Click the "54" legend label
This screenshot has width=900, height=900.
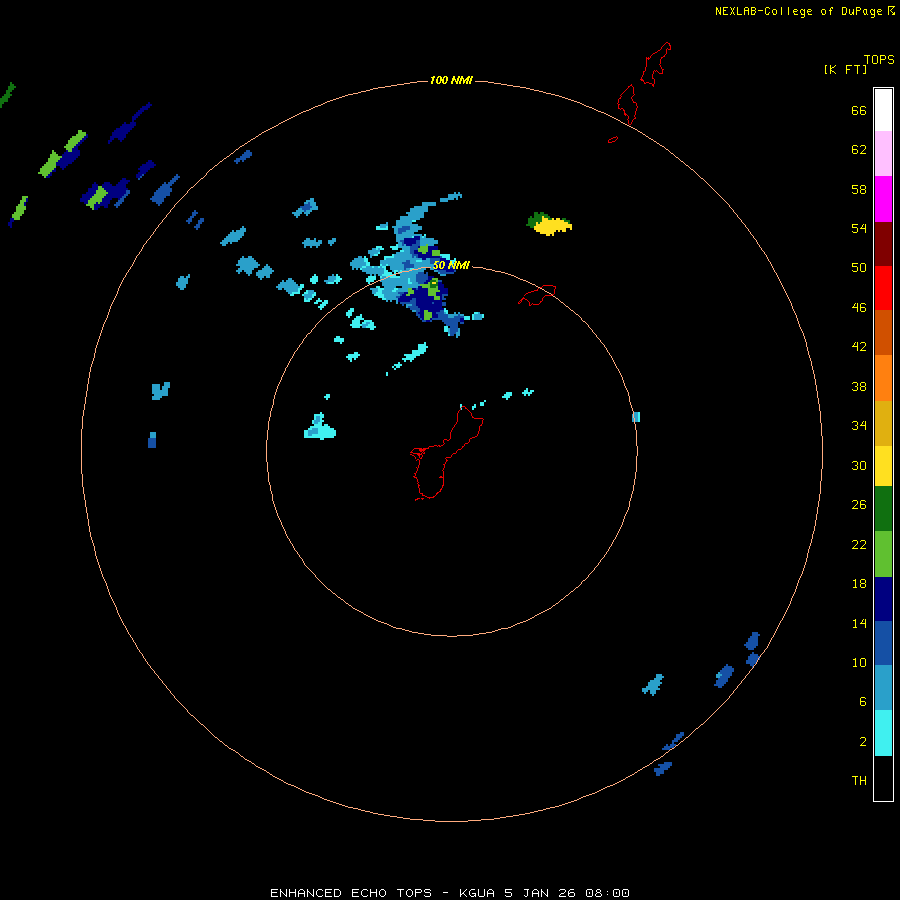pos(859,228)
